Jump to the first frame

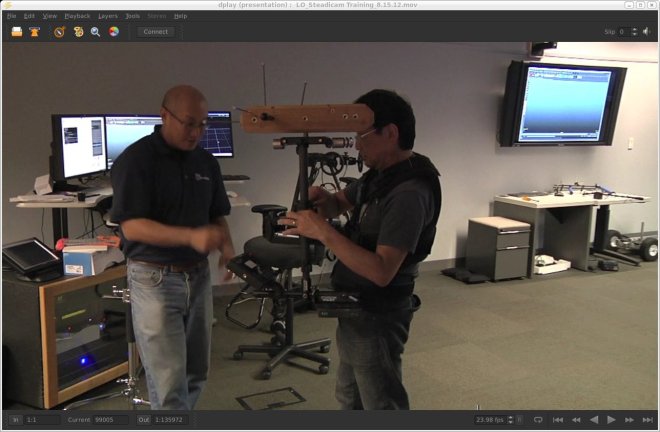click(558, 420)
